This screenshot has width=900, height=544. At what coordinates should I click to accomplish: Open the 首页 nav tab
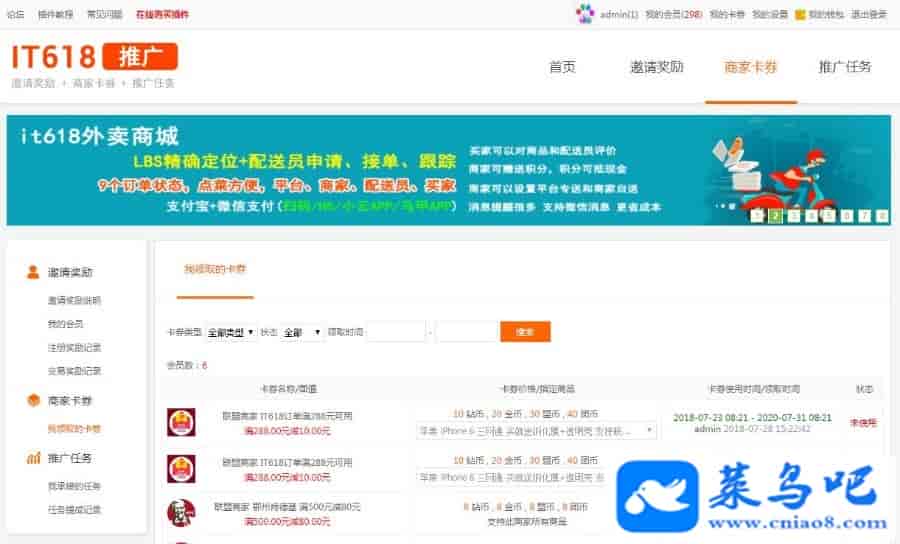[x=562, y=67]
